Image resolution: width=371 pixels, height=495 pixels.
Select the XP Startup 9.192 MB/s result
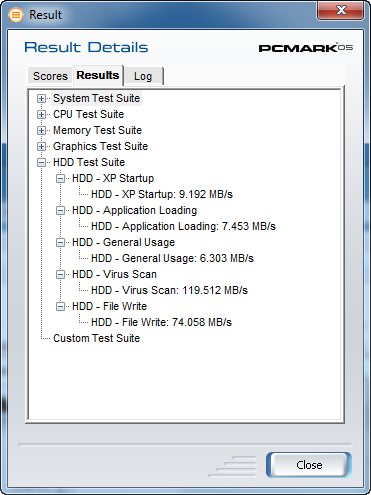[162, 194]
